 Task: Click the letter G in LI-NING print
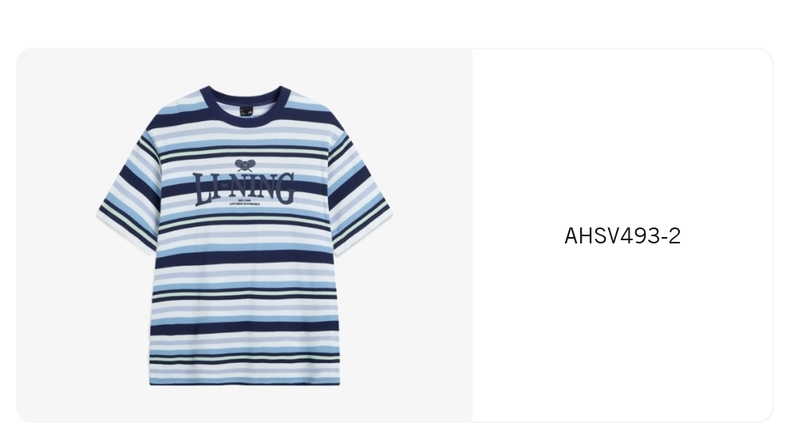click(x=286, y=188)
